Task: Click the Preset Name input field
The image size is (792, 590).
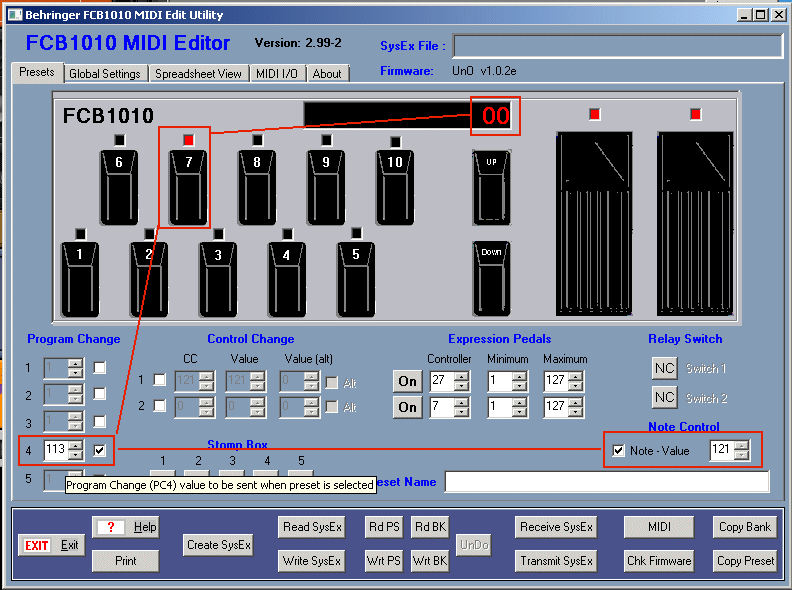Action: pos(607,481)
